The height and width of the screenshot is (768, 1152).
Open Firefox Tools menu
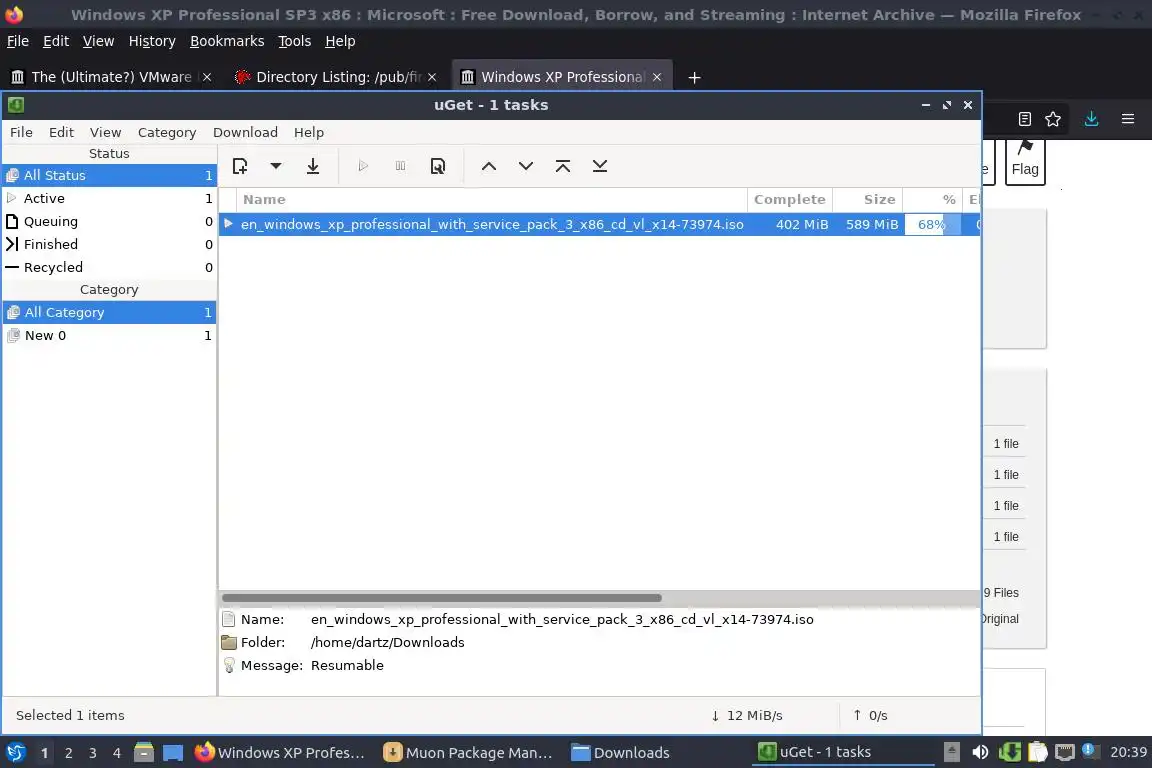(295, 41)
